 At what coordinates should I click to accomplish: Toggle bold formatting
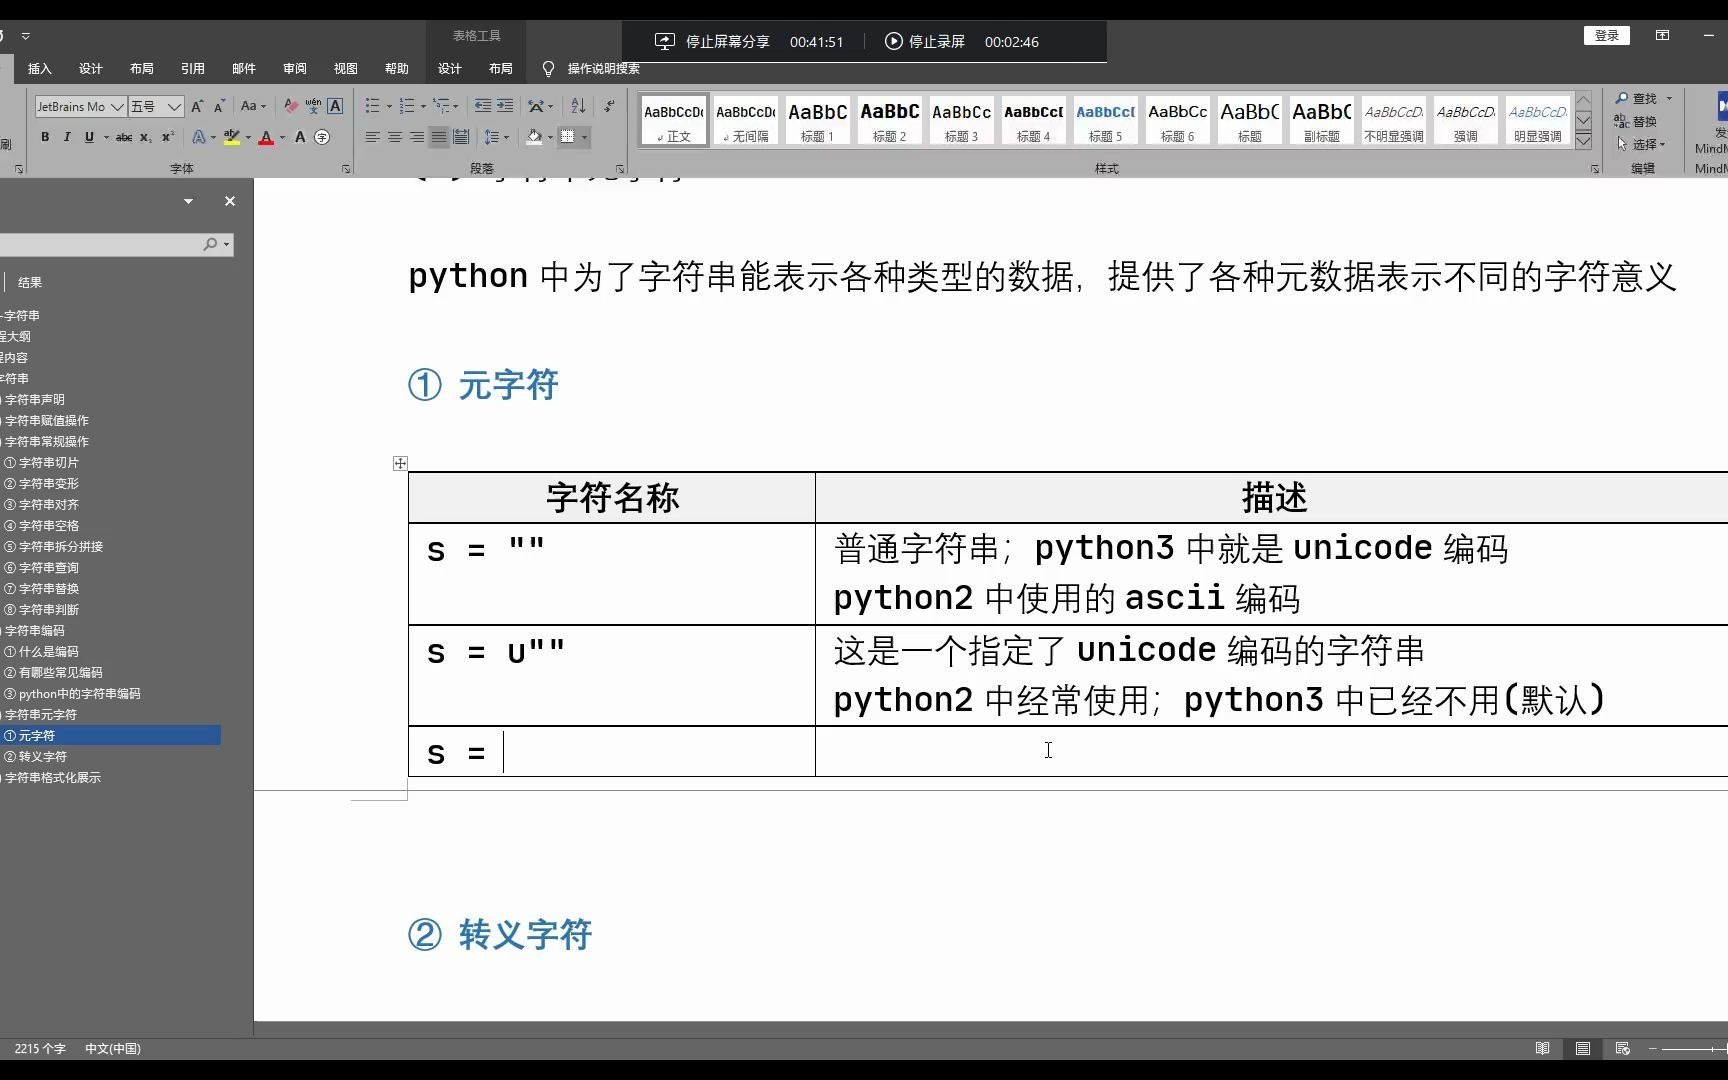point(45,137)
